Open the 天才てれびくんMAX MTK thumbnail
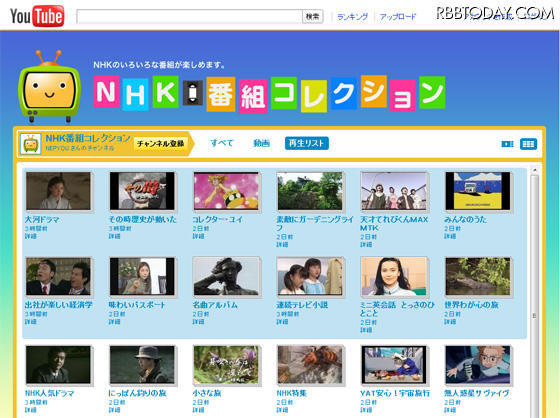The image size is (560, 418). [x=394, y=191]
